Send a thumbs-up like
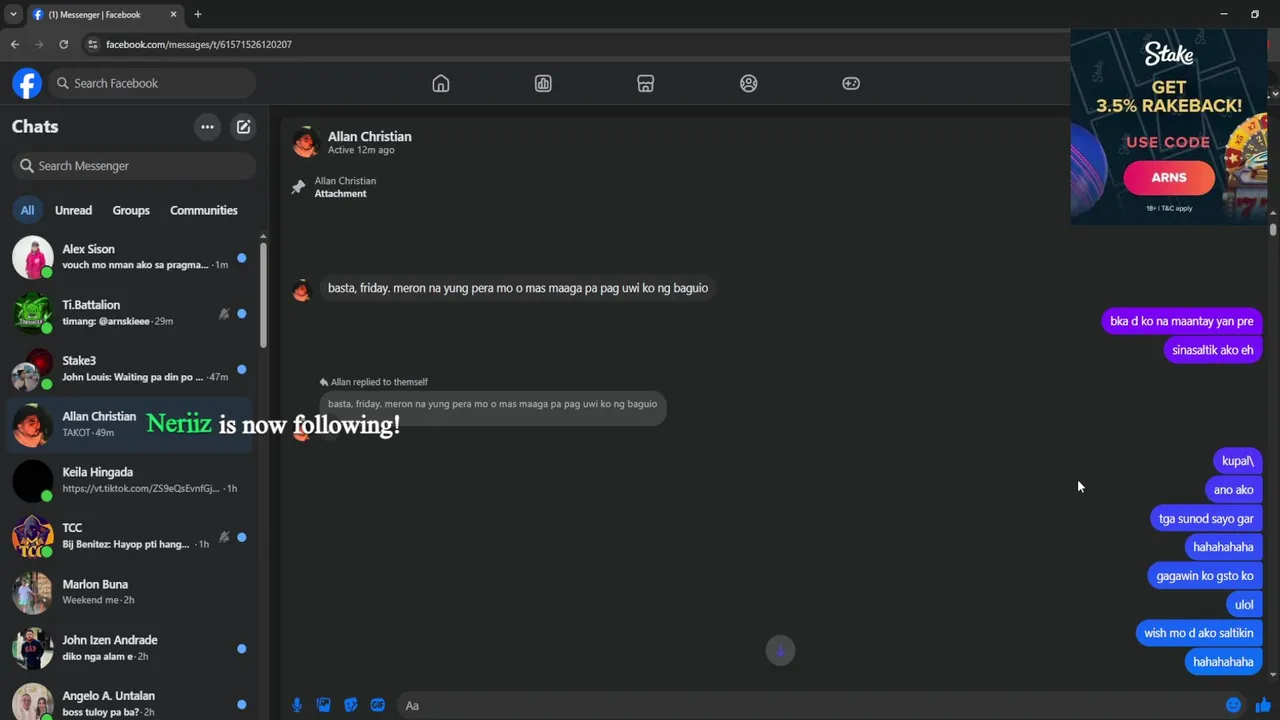 point(1263,705)
